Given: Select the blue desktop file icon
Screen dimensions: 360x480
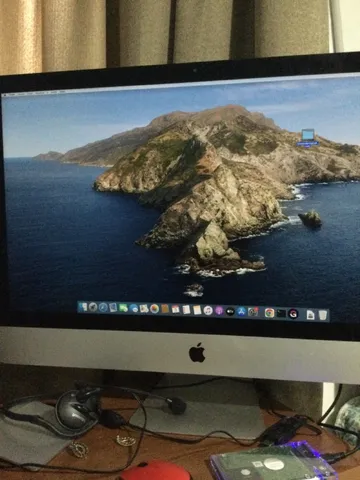Looking at the screenshot, I should coord(308,135).
